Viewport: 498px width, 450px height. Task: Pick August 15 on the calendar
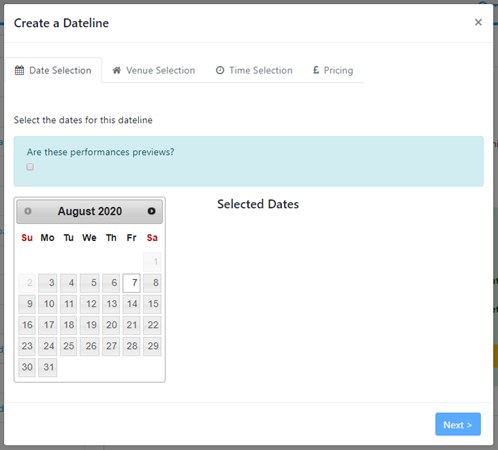click(x=152, y=304)
